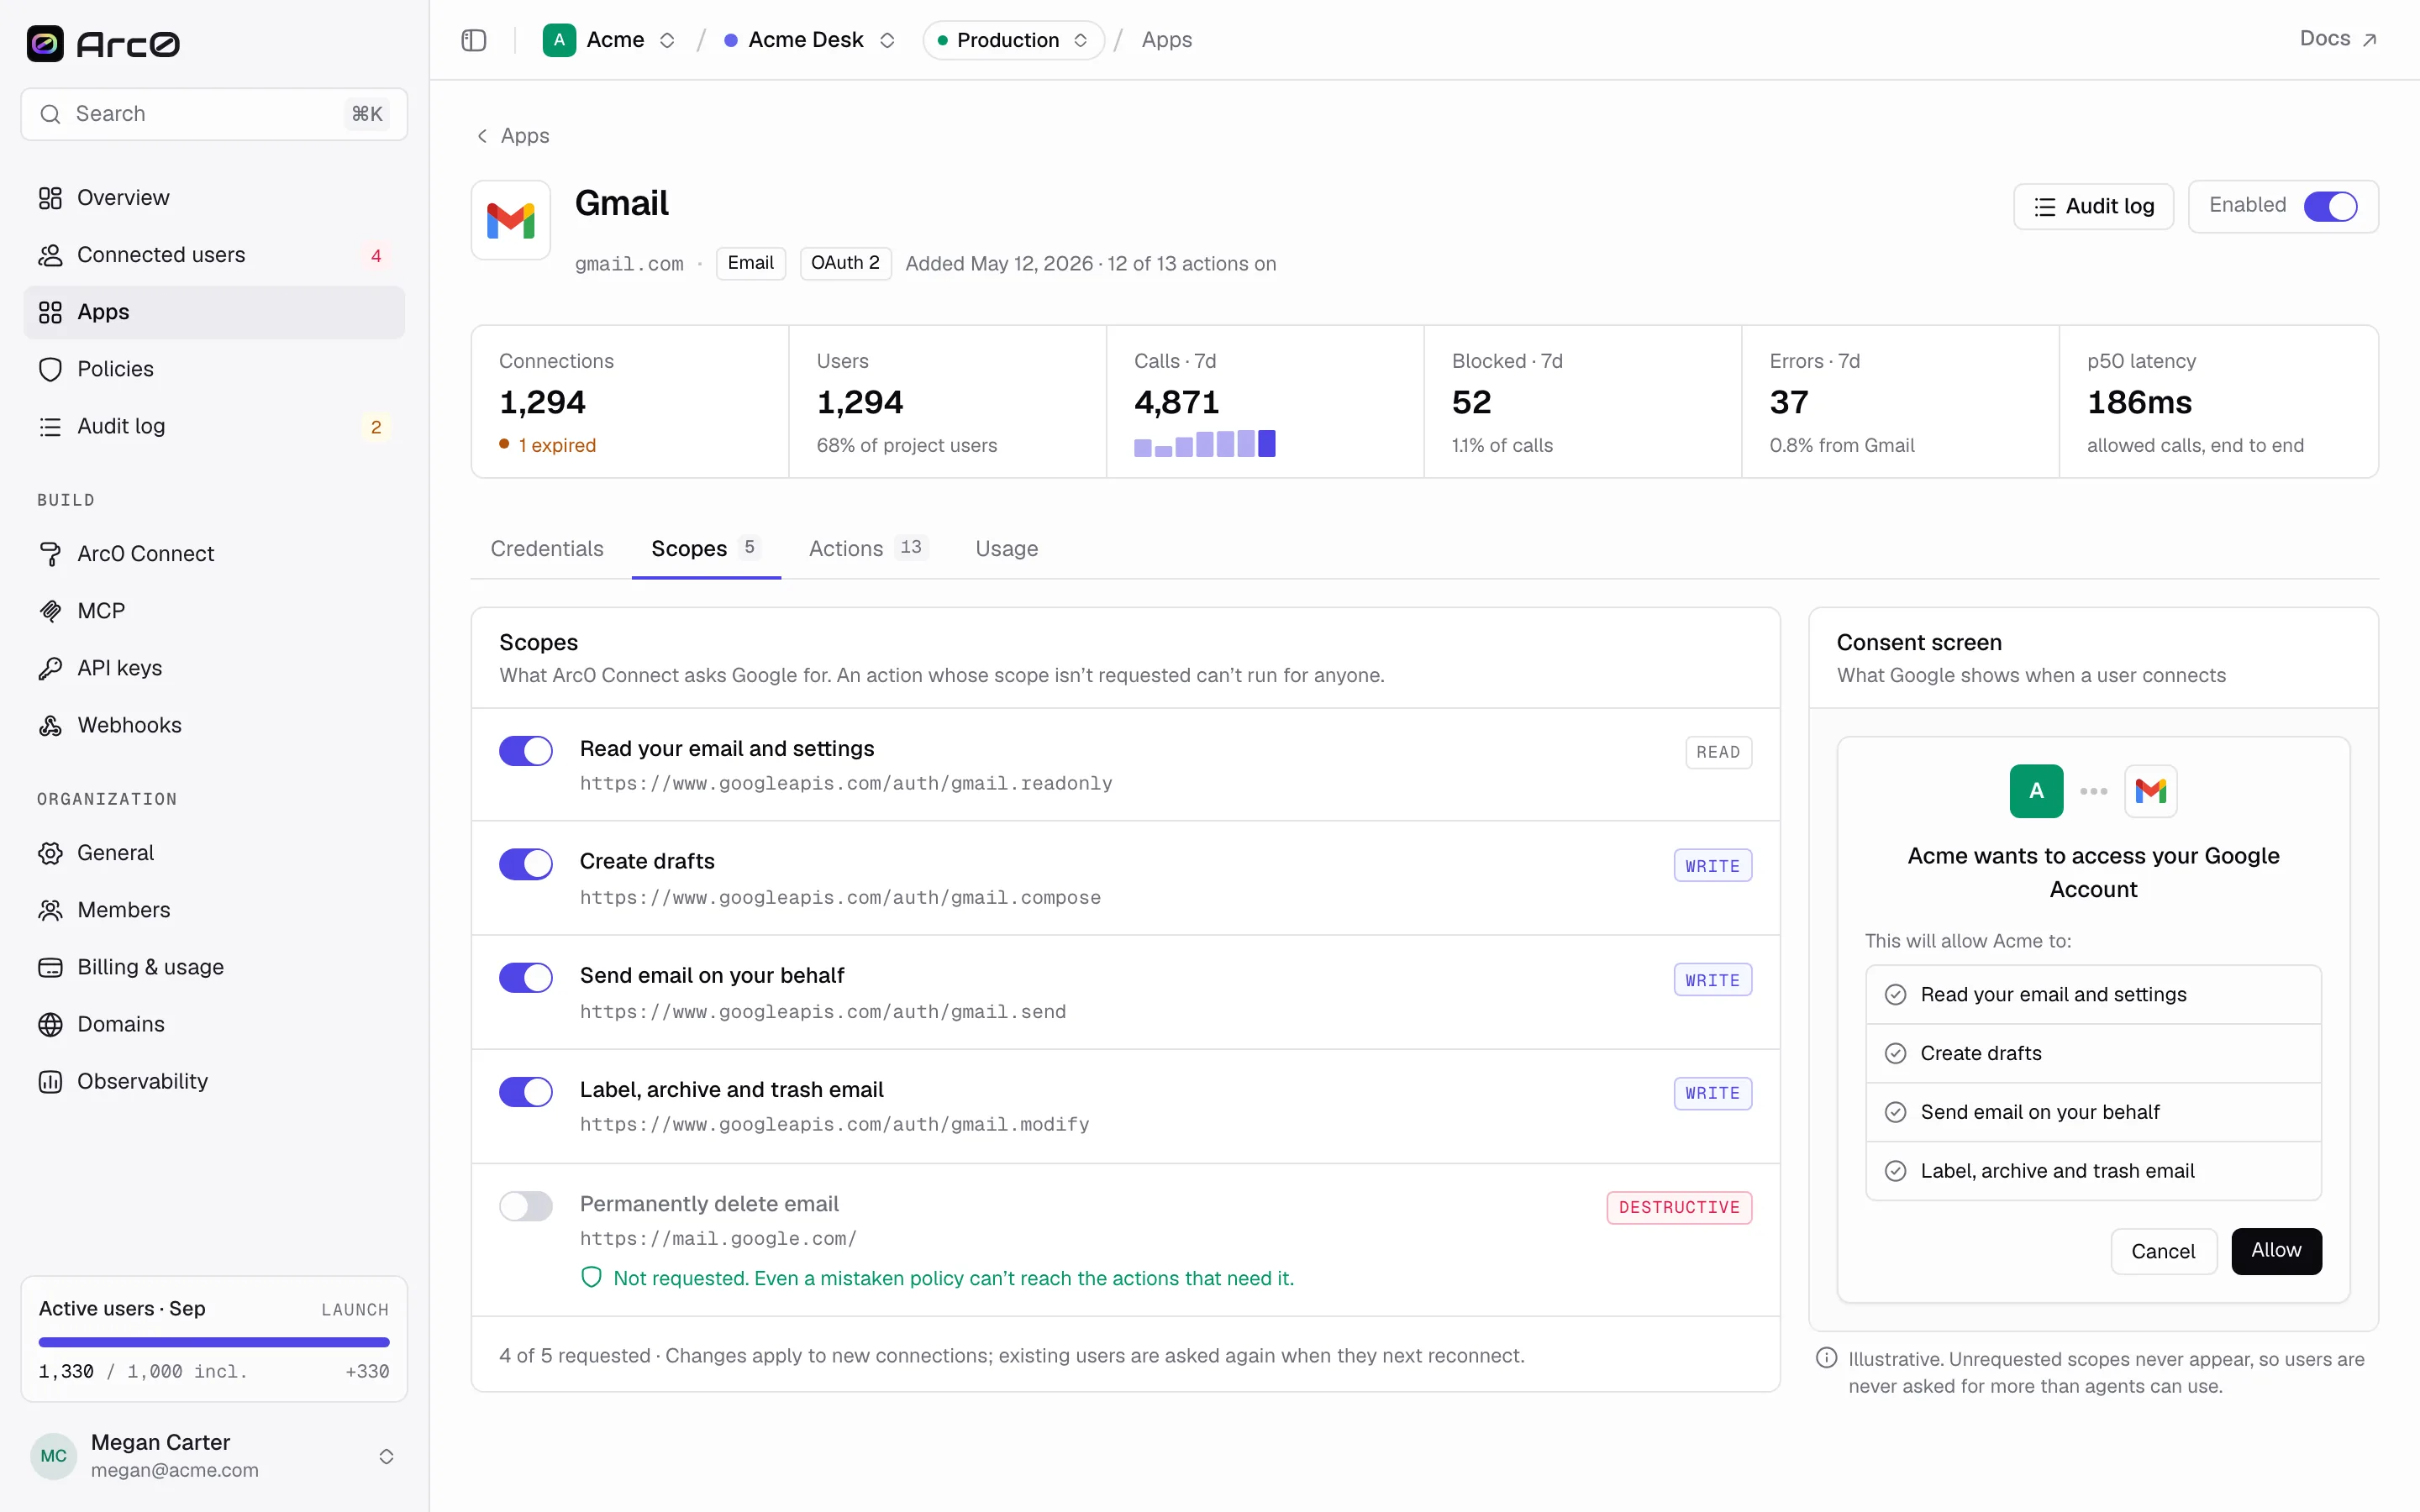Viewport: 2420px width, 1512px height.
Task: Click the green A tile in consent preview
Action: tap(2037, 791)
